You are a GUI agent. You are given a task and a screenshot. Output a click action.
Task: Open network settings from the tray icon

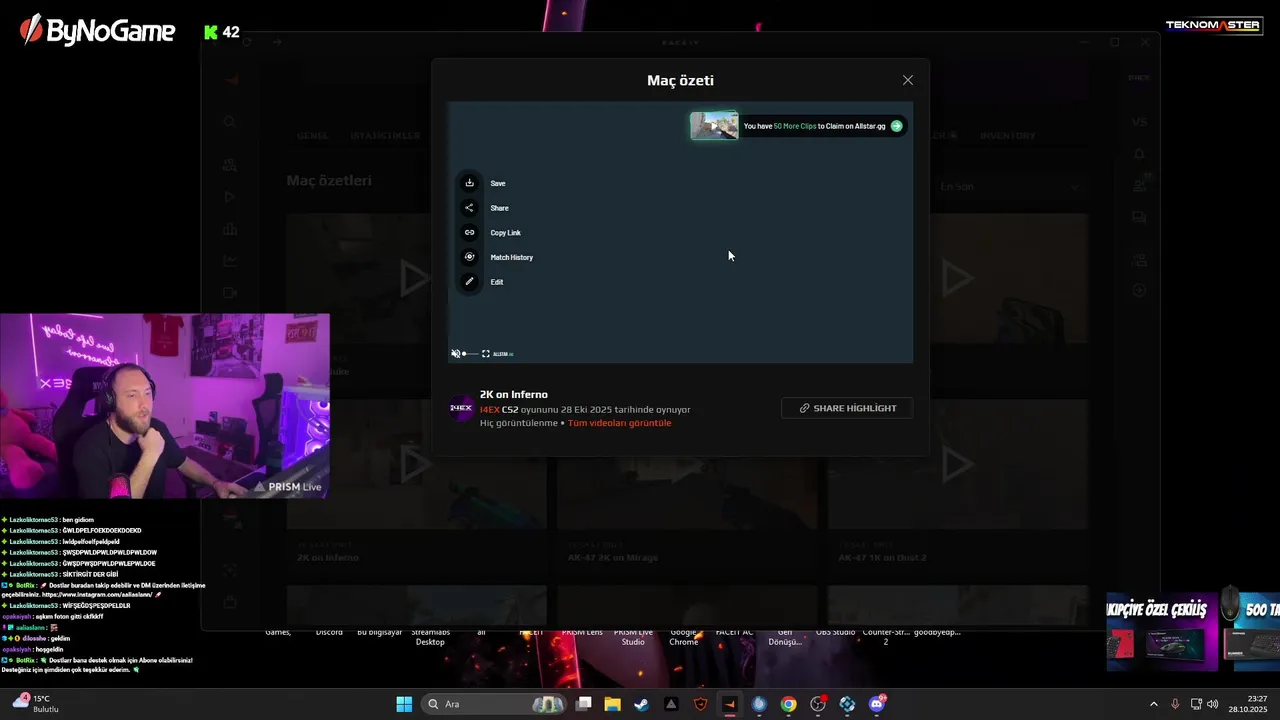pyautogui.click(x=1196, y=704)
